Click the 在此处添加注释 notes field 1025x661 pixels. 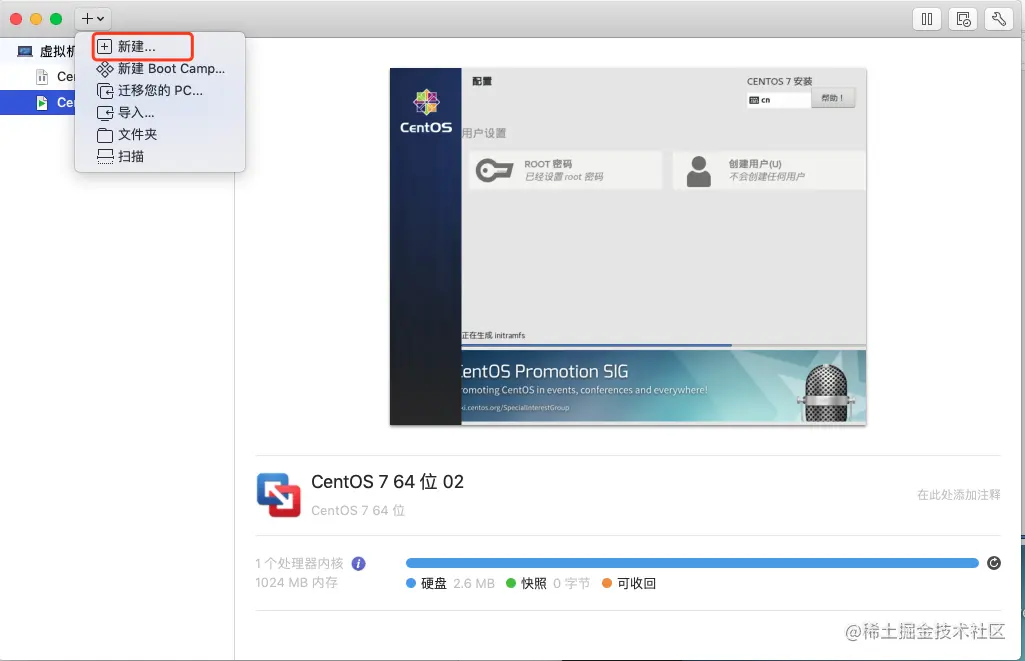pyautogui.click(x=958, y=495)
